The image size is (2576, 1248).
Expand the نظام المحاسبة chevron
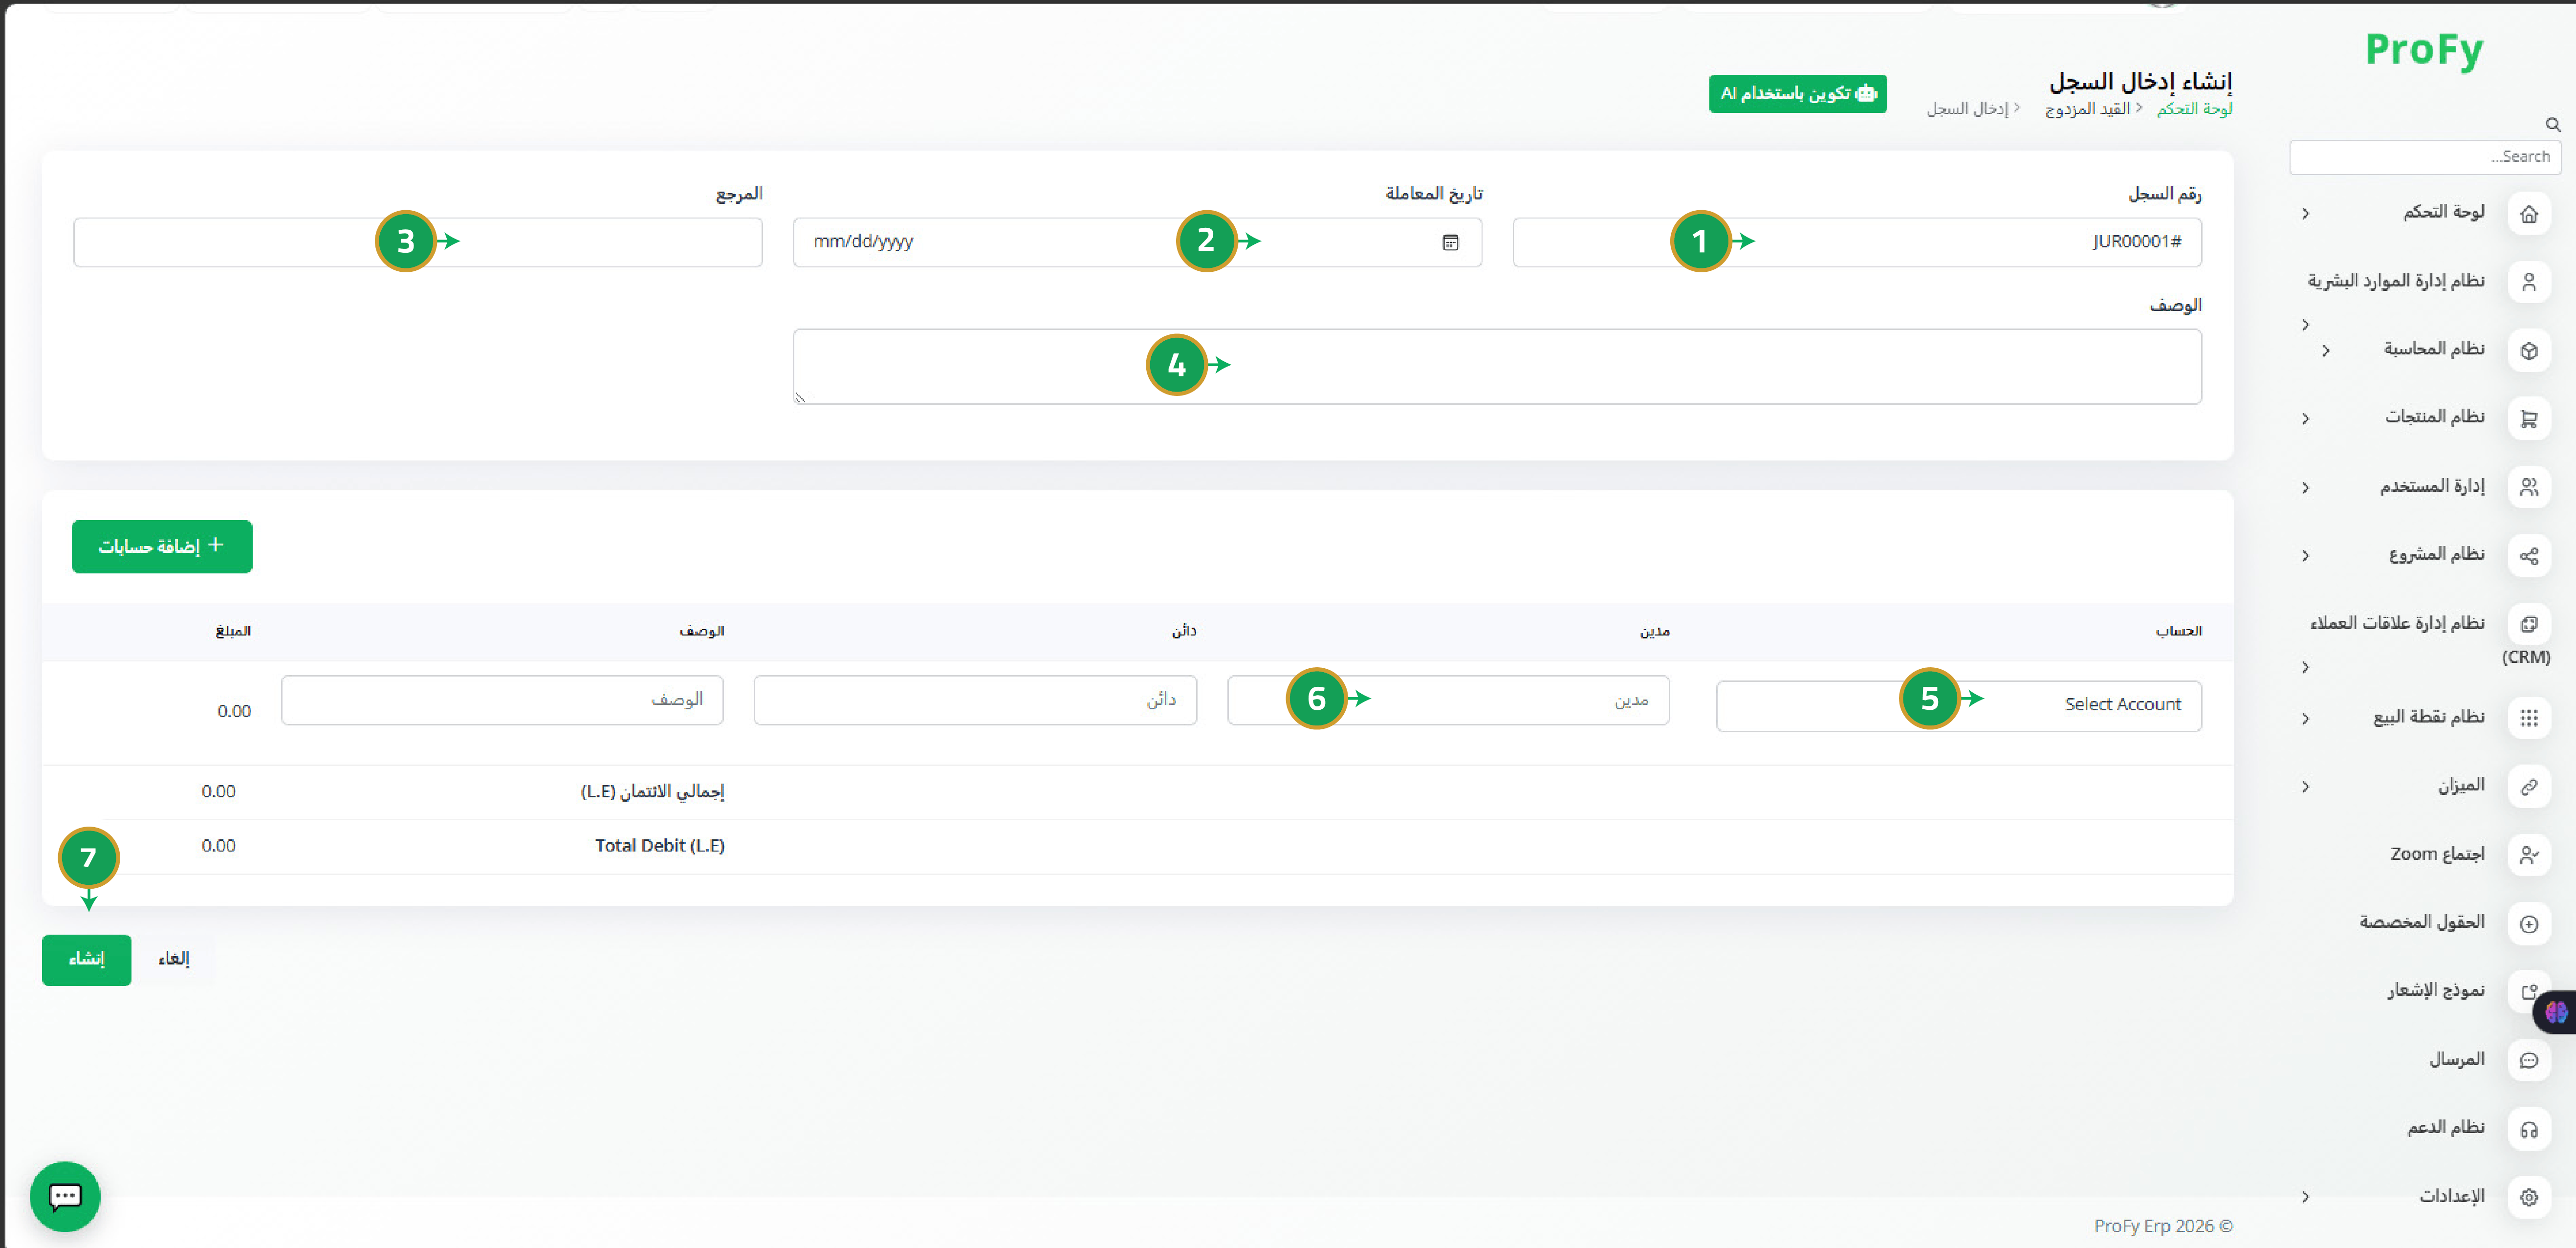click(x=2326, y=351)
